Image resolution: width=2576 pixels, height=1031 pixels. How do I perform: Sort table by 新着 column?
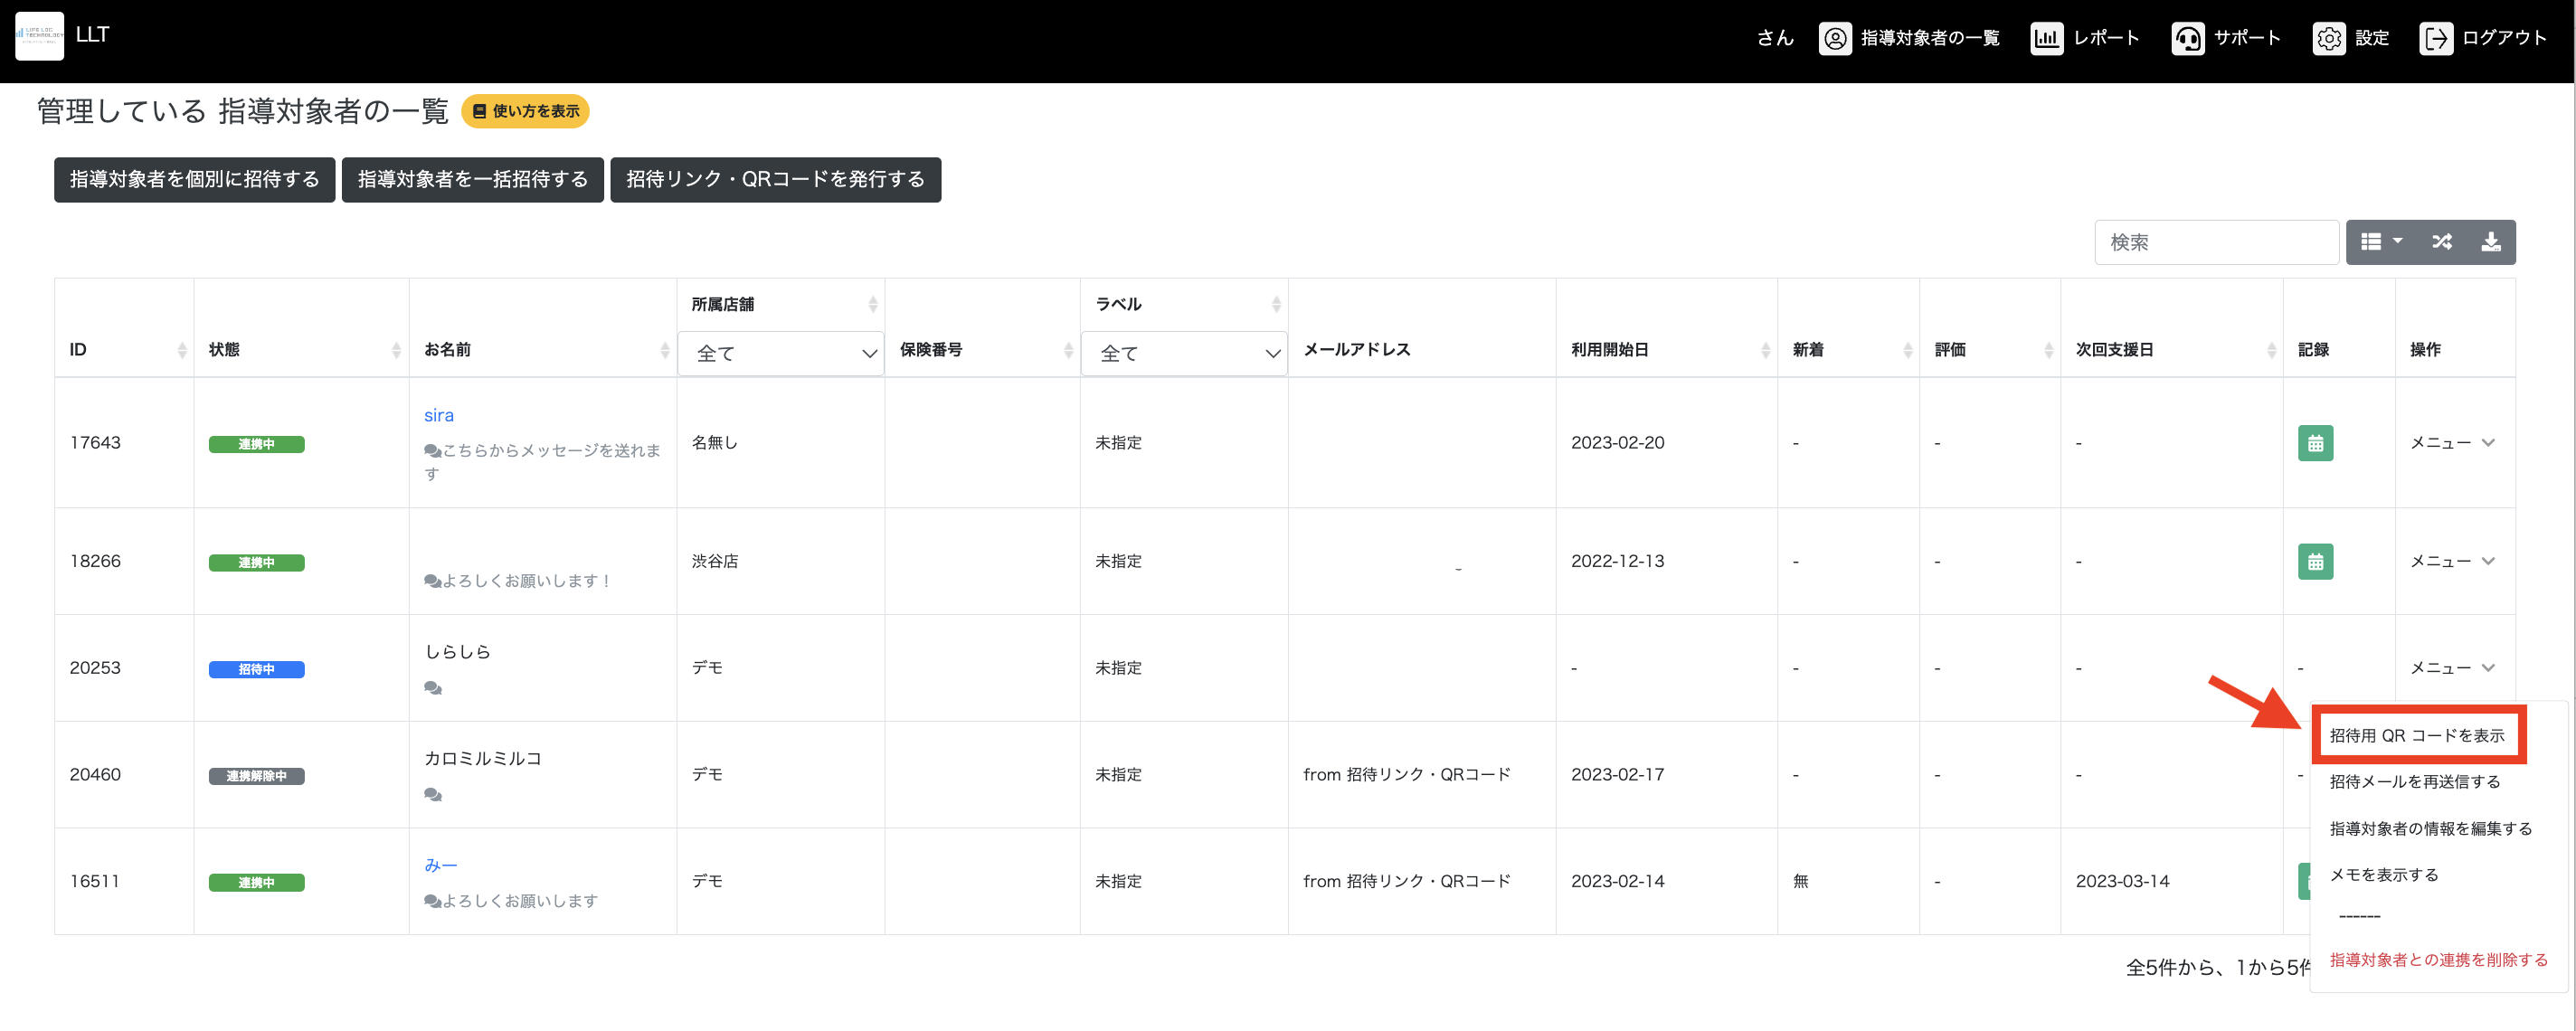tap(1848, 349)
